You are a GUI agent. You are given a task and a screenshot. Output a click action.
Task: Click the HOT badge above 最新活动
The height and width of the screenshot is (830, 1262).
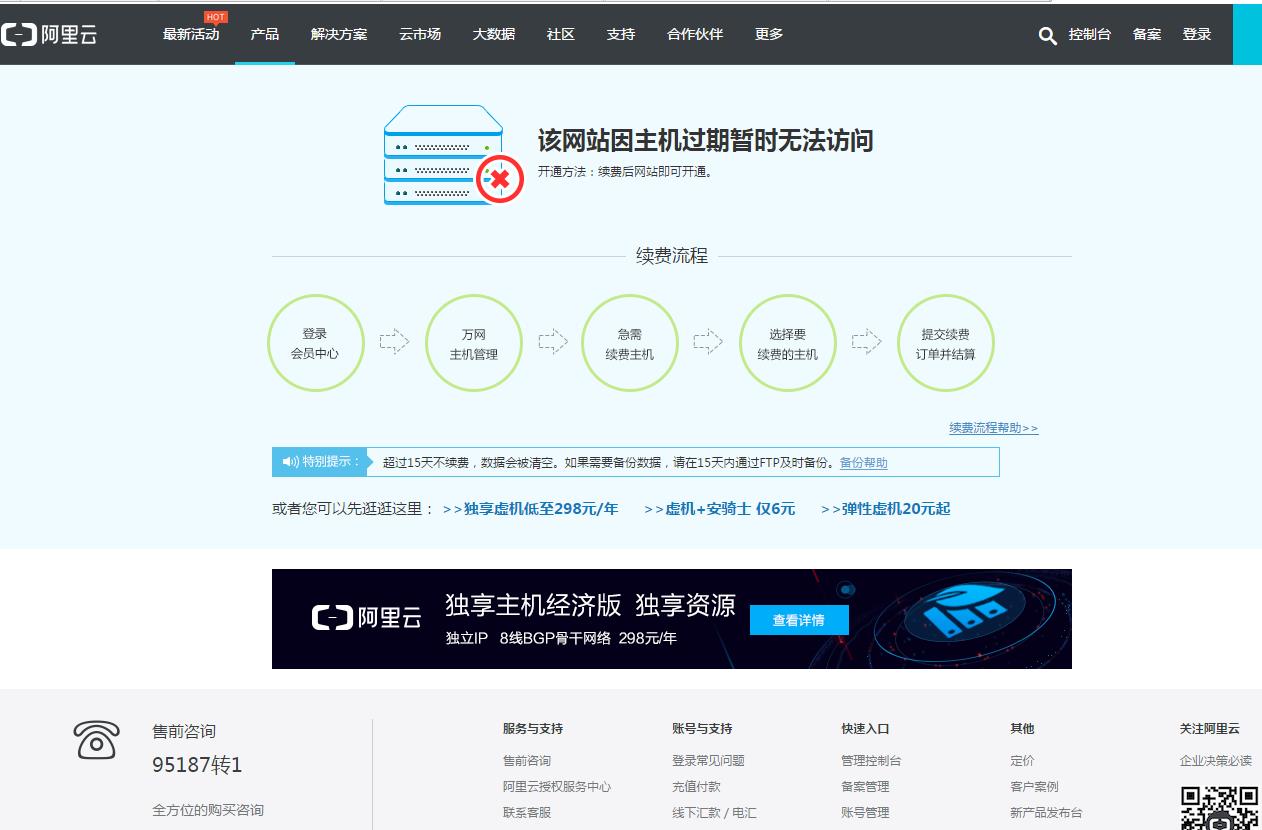[x=215, y=17]
